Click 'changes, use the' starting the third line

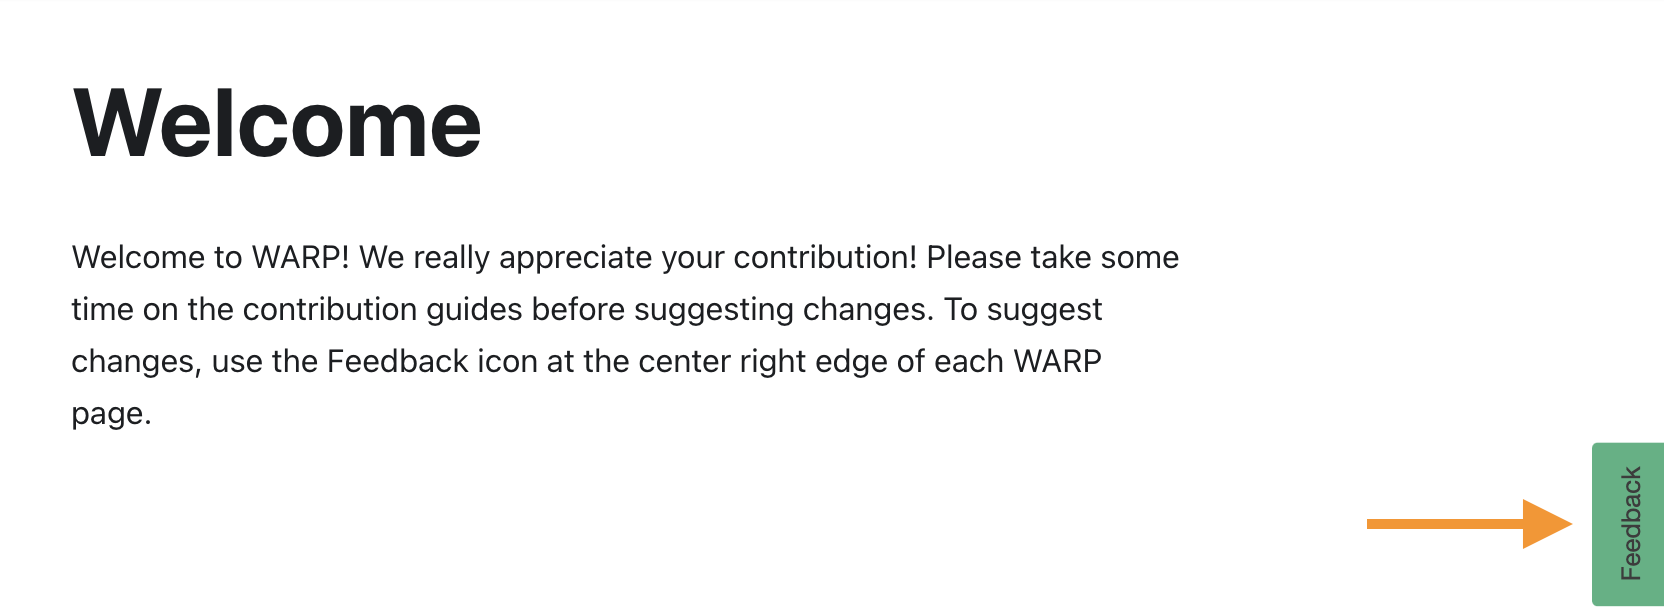click(x=195, y=361)
